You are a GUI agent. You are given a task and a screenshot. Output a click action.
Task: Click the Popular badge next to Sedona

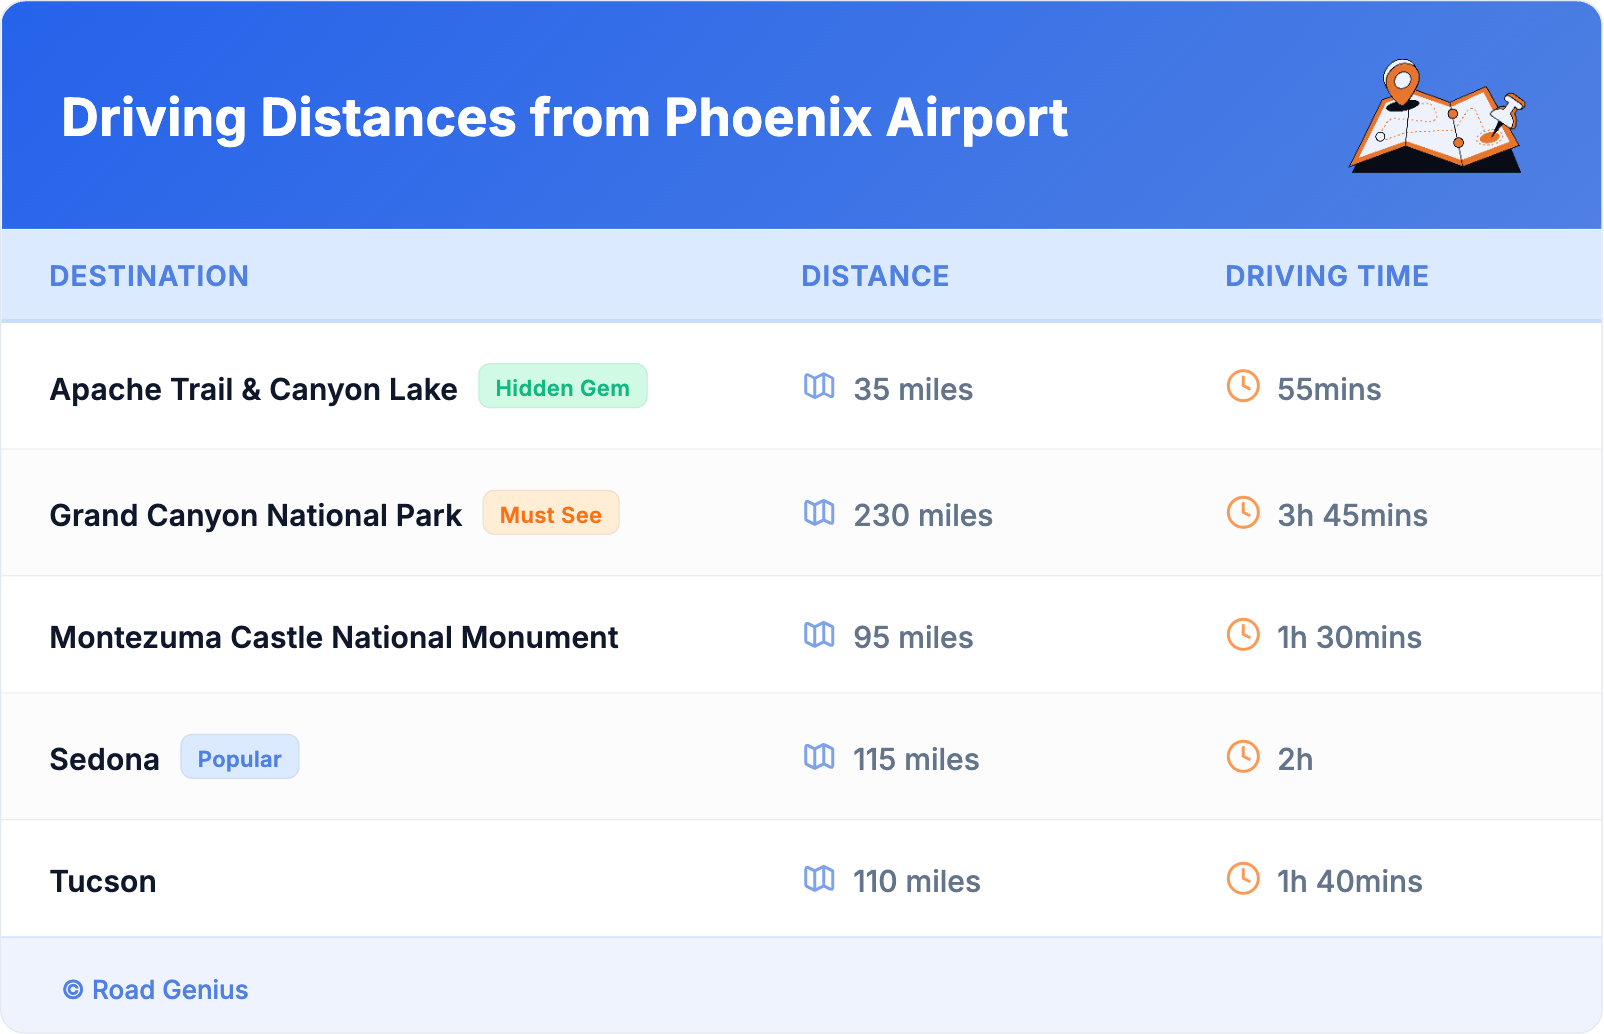pyautogui.click(x=239, y=758)
